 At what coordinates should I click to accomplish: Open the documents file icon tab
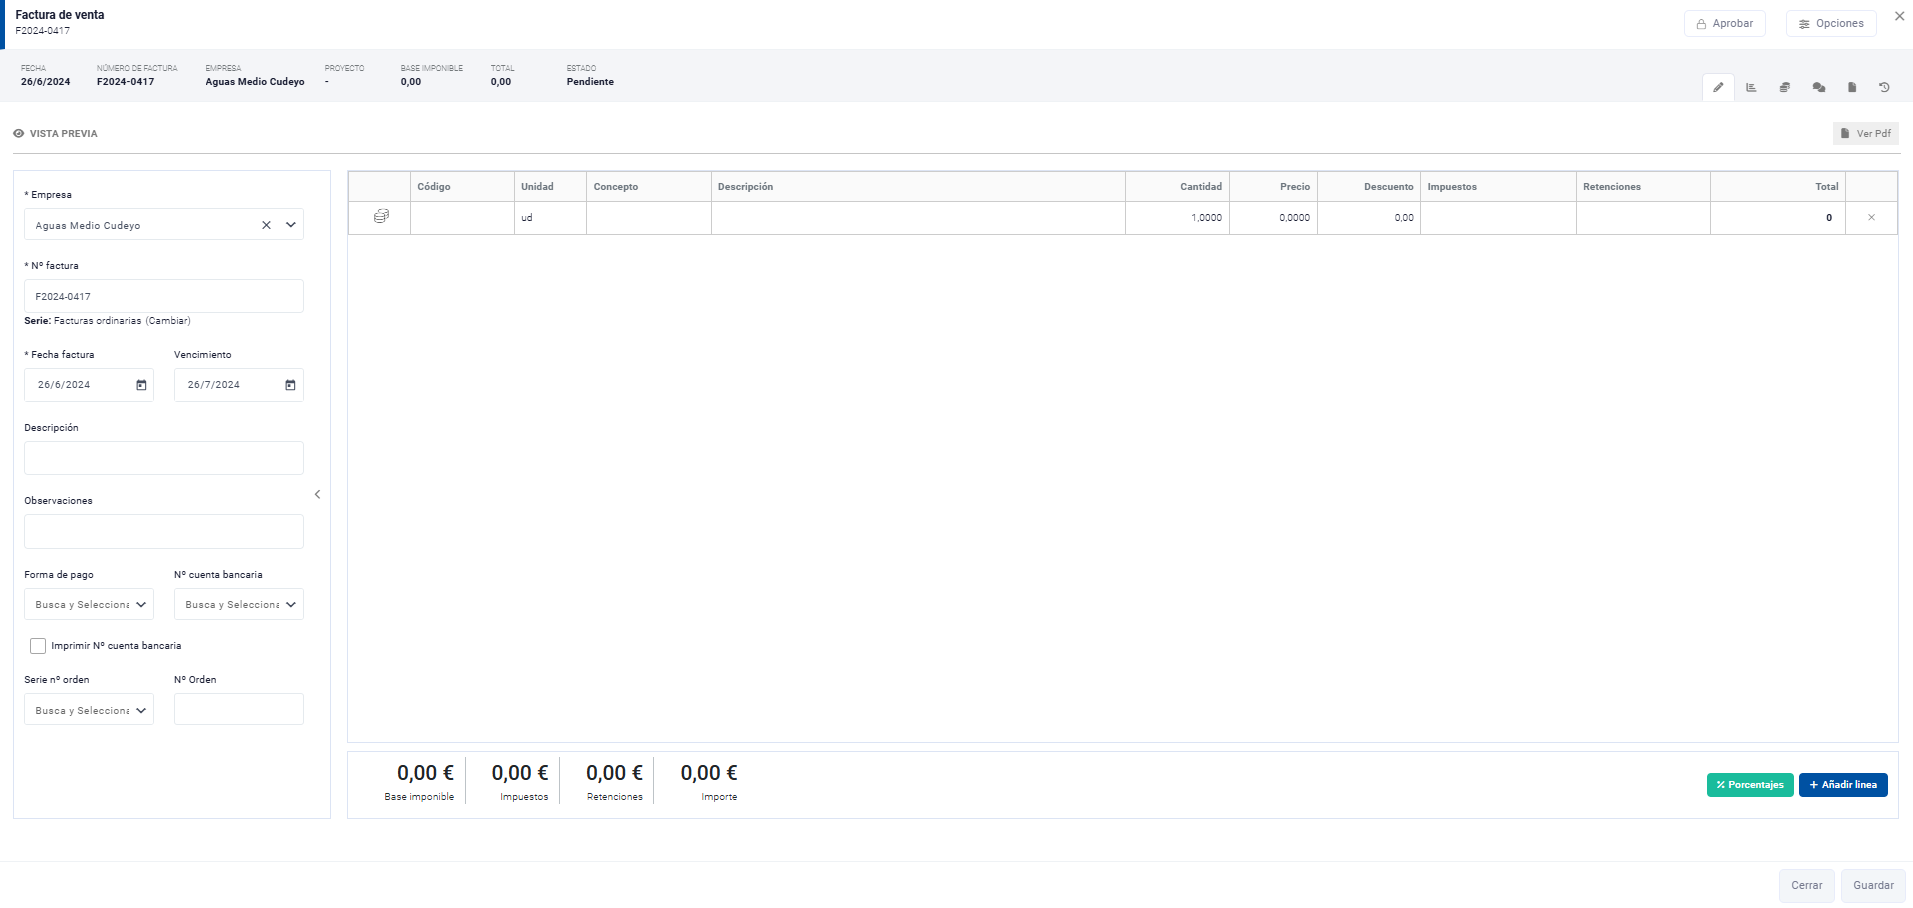[1851, 87]
